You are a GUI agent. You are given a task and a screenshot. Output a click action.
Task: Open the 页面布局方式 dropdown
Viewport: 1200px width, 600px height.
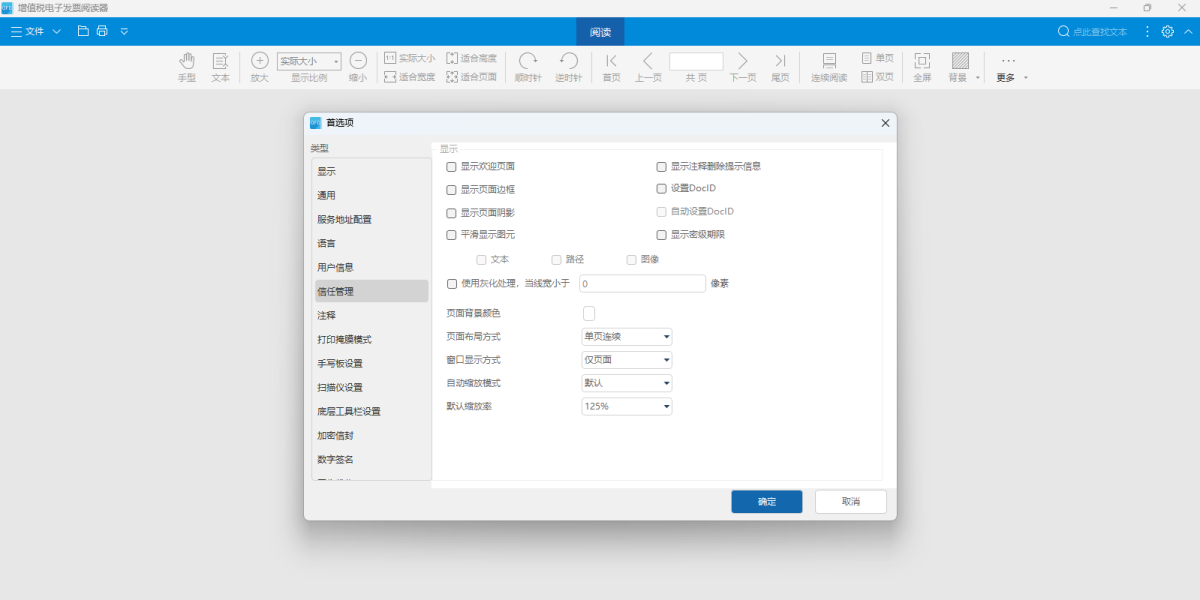pos(626,337)
